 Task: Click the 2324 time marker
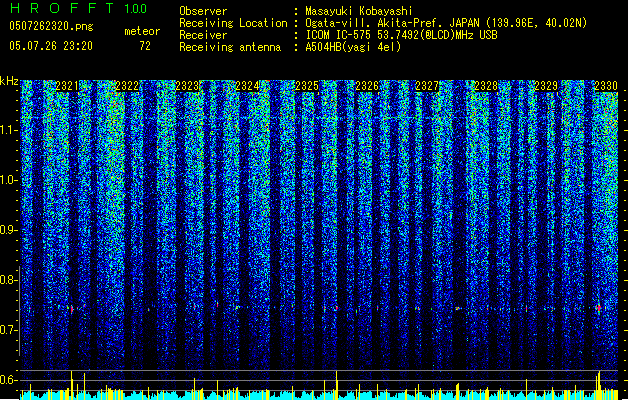pyautogui.click(x=247, y=86)
